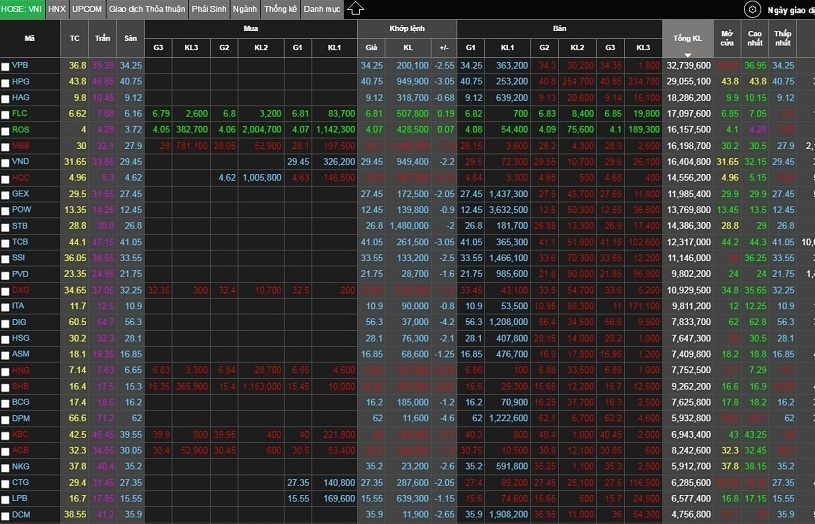The image size is (815, 524).
Task: Enable the checkbox beside TCB
Action: [x=6, y=242]
